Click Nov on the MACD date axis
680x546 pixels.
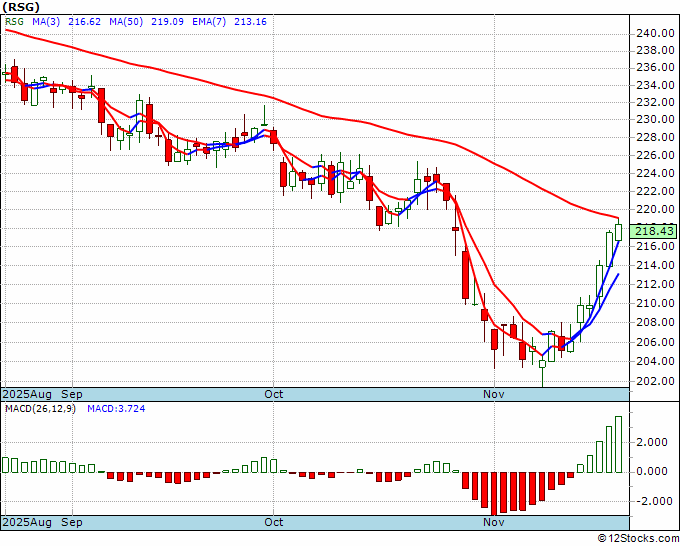[x=494, y=522]
